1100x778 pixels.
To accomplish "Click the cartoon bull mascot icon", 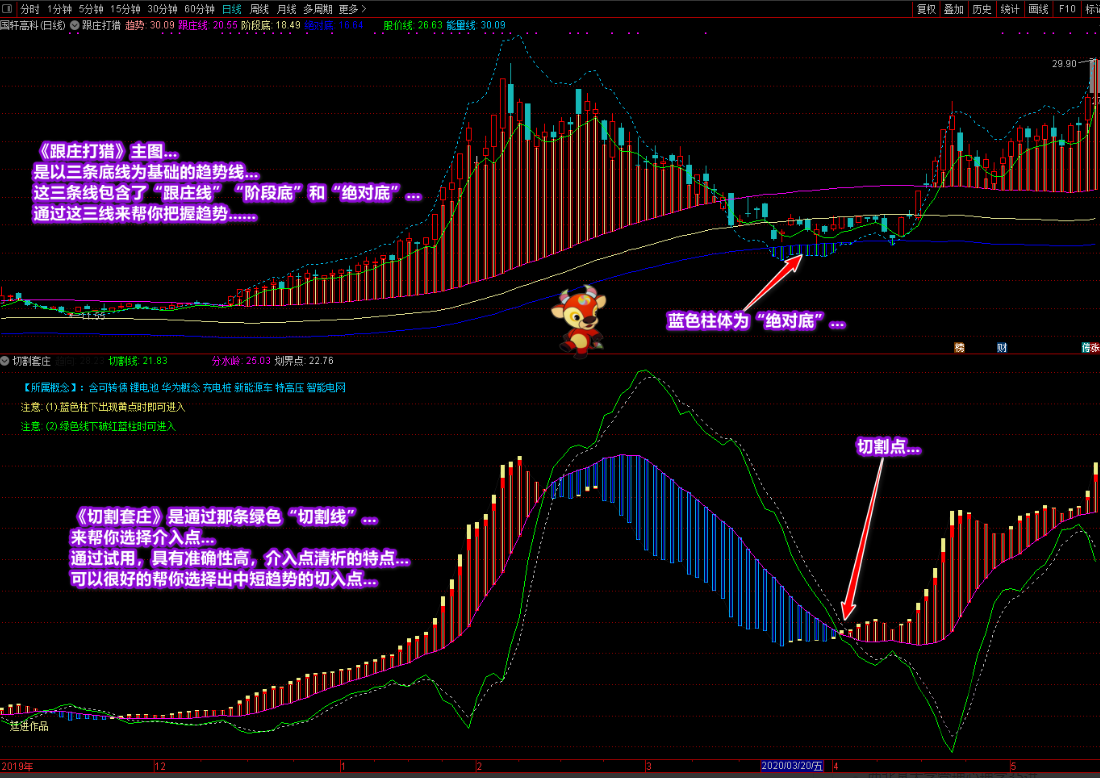I will 578,318.
